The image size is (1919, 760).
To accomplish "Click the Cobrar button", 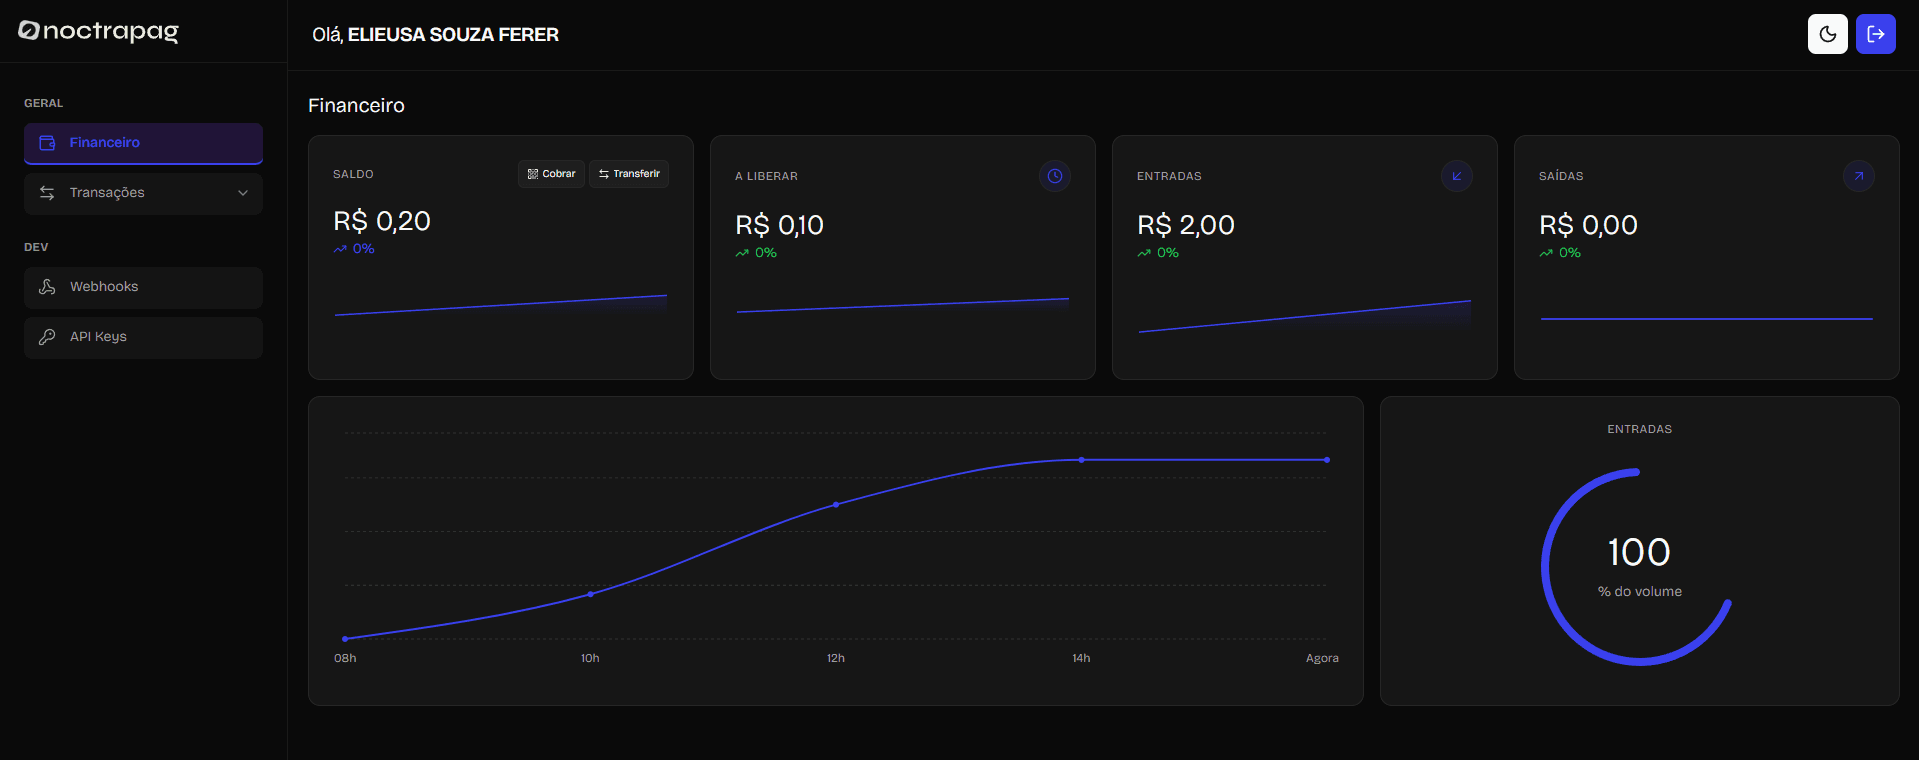I will (551, 174).
